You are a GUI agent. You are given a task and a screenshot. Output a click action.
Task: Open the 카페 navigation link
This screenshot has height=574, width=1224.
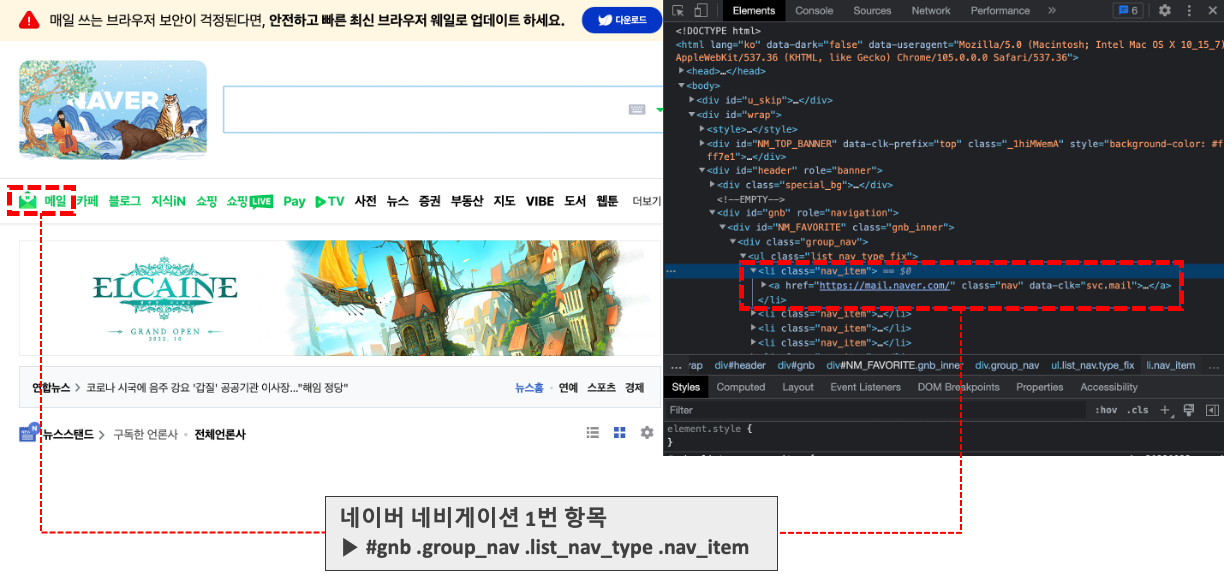87,201
